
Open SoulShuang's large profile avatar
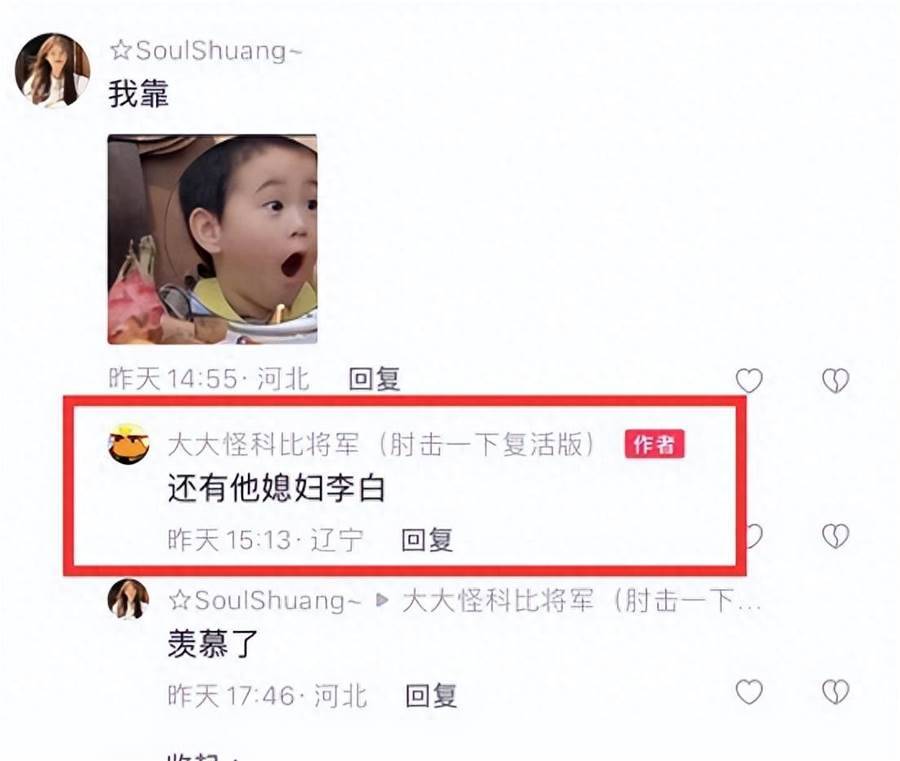[52, 70]
